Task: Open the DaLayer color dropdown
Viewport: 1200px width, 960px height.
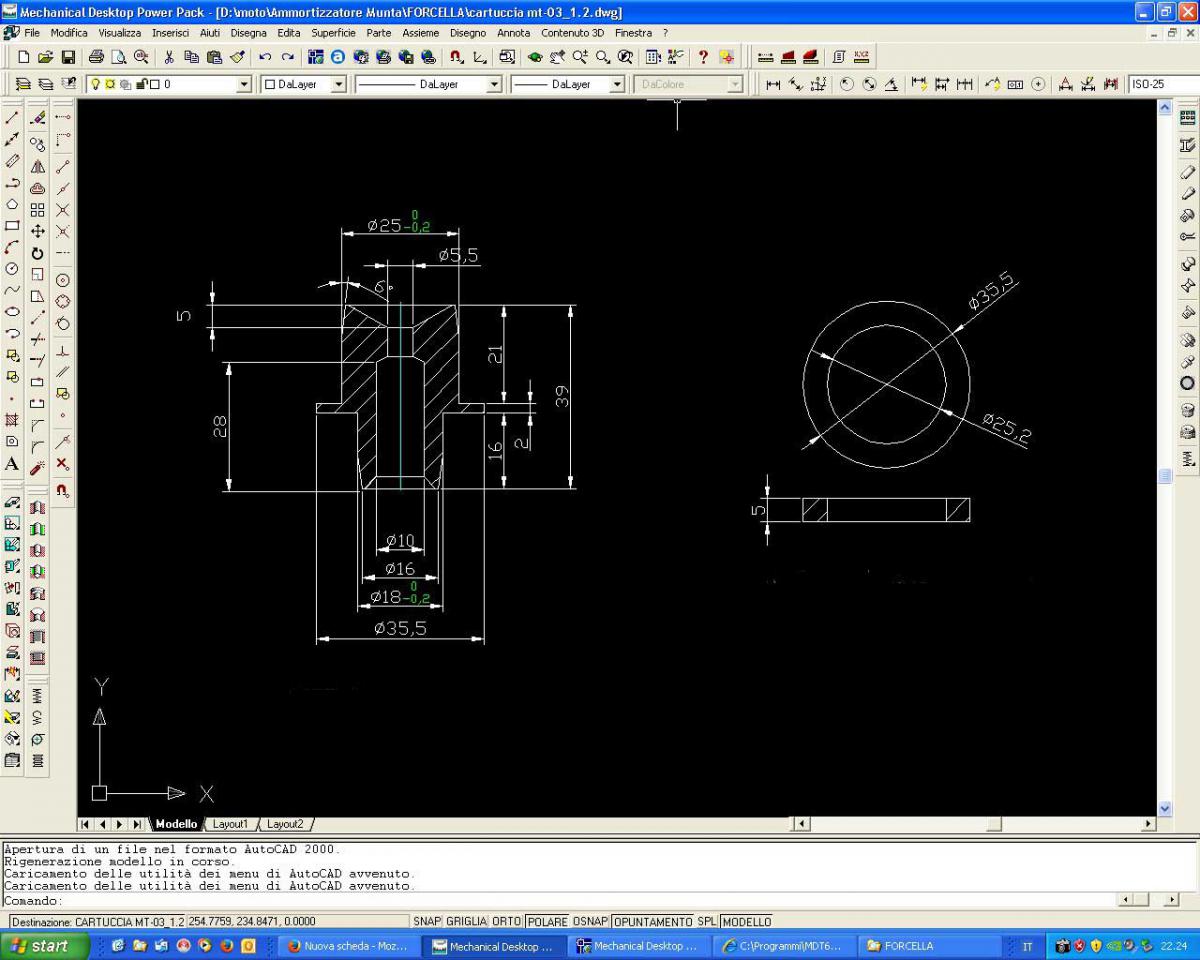Action: coord(338,85)
